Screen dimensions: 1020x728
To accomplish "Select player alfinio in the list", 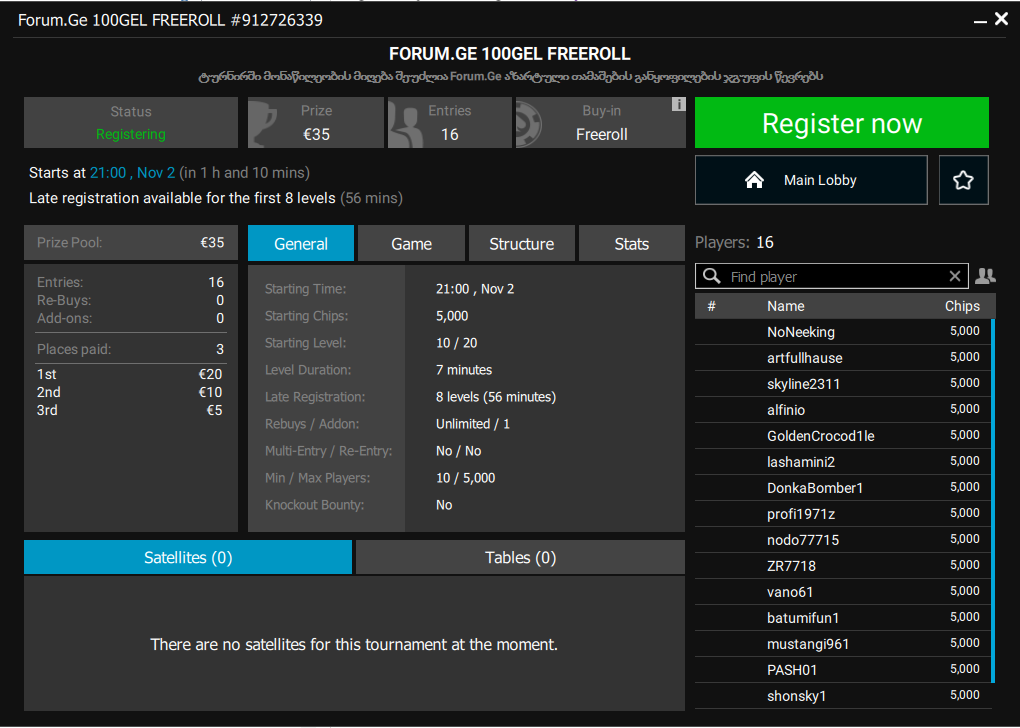I will pos(842,410).
